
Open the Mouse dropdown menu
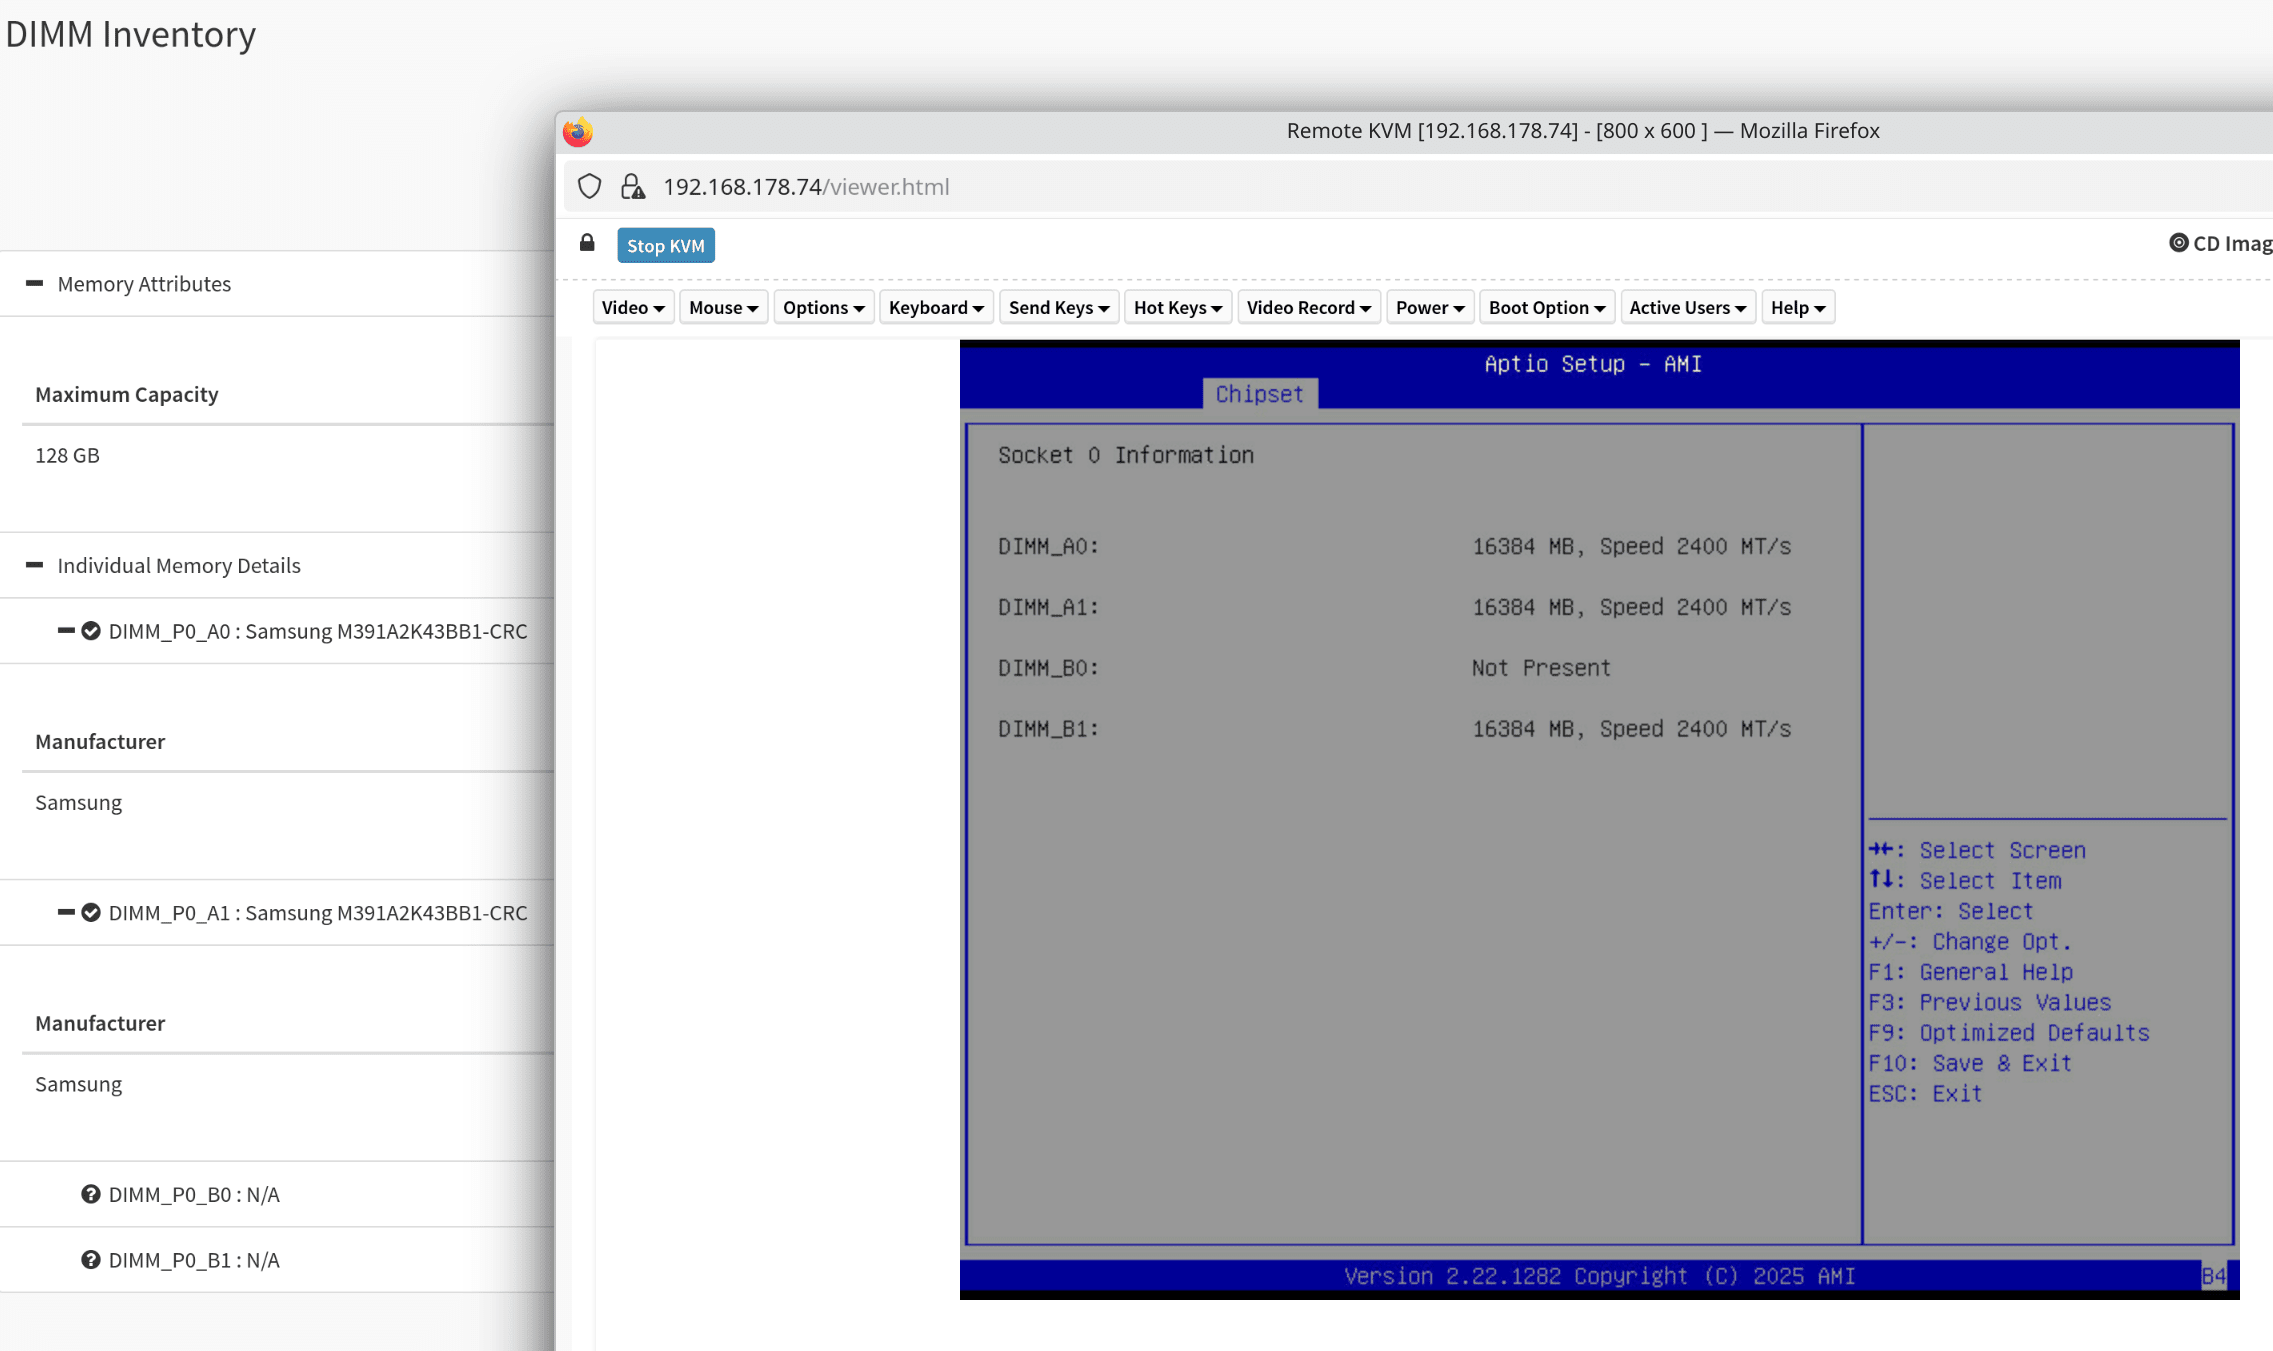(x=723, y=308)
